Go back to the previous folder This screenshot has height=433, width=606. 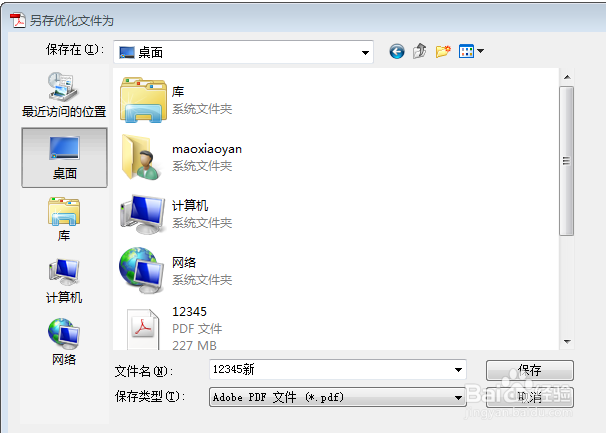click(x=397, y=51)
